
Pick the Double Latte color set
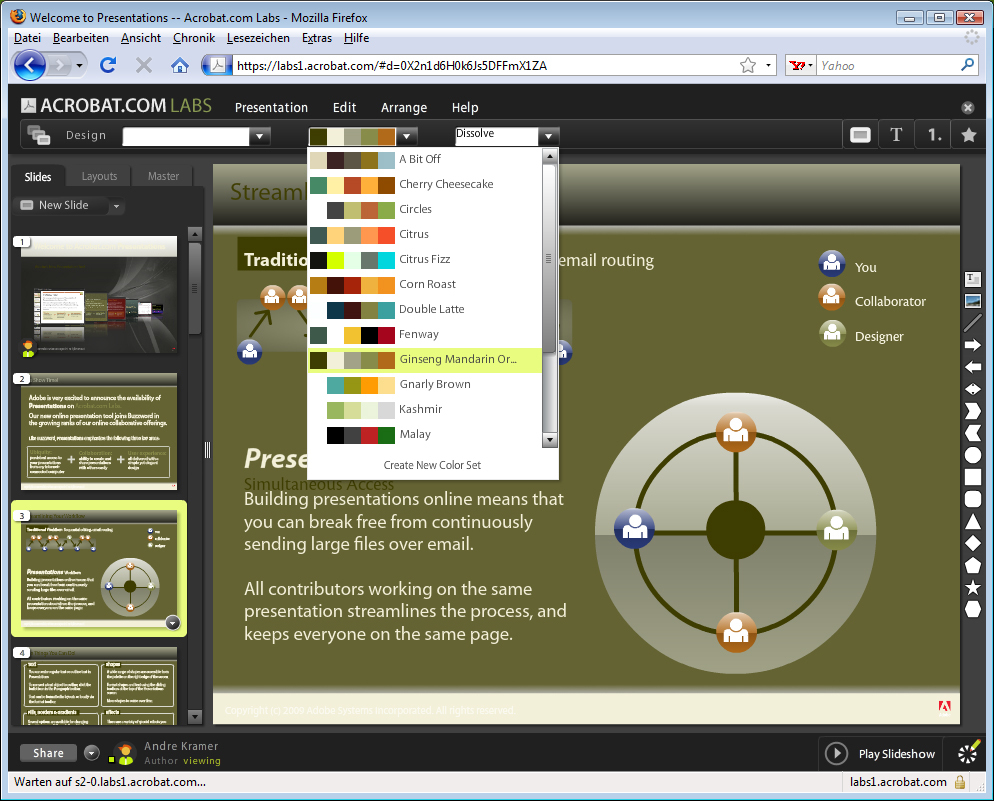[x=425, y=309]
